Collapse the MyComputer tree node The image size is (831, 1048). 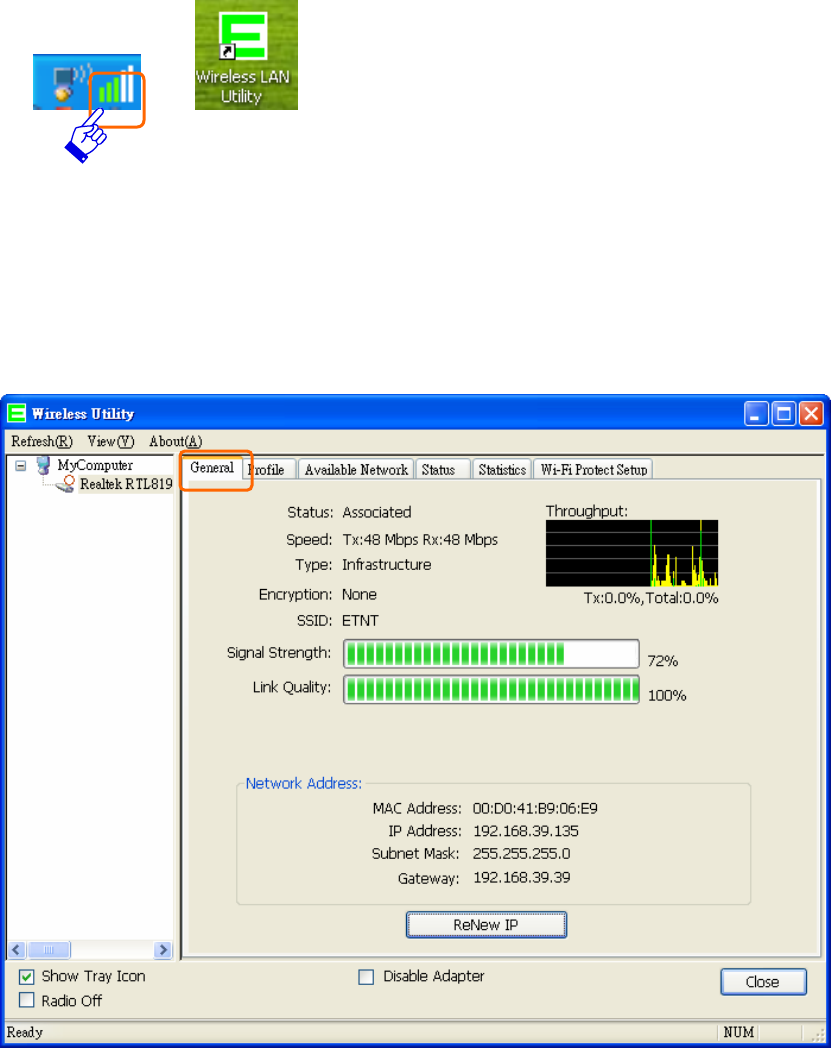pos(21,465)
